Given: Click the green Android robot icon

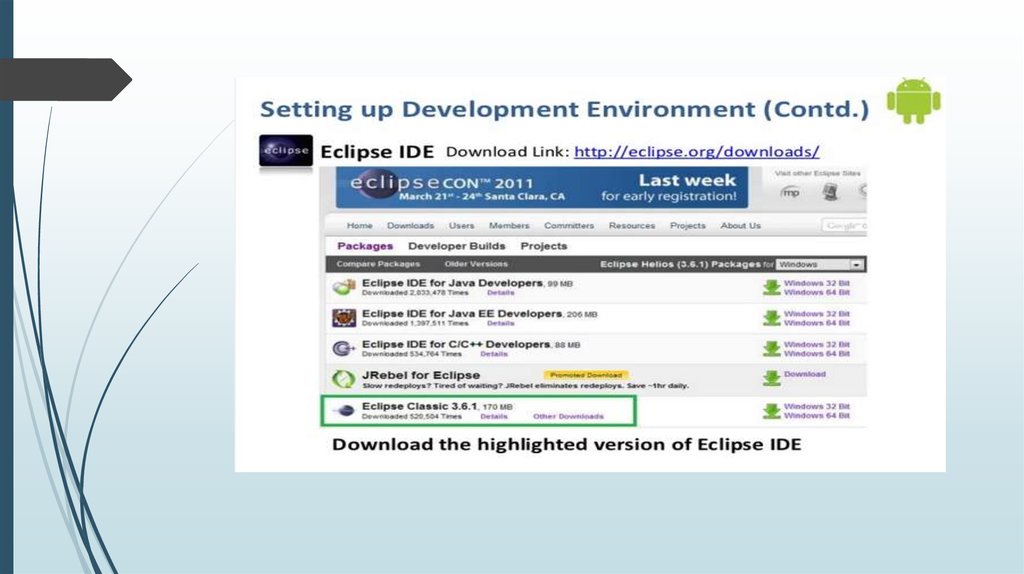Looking at the screenshot, I should pyautogui.click(x=914, y=101).
